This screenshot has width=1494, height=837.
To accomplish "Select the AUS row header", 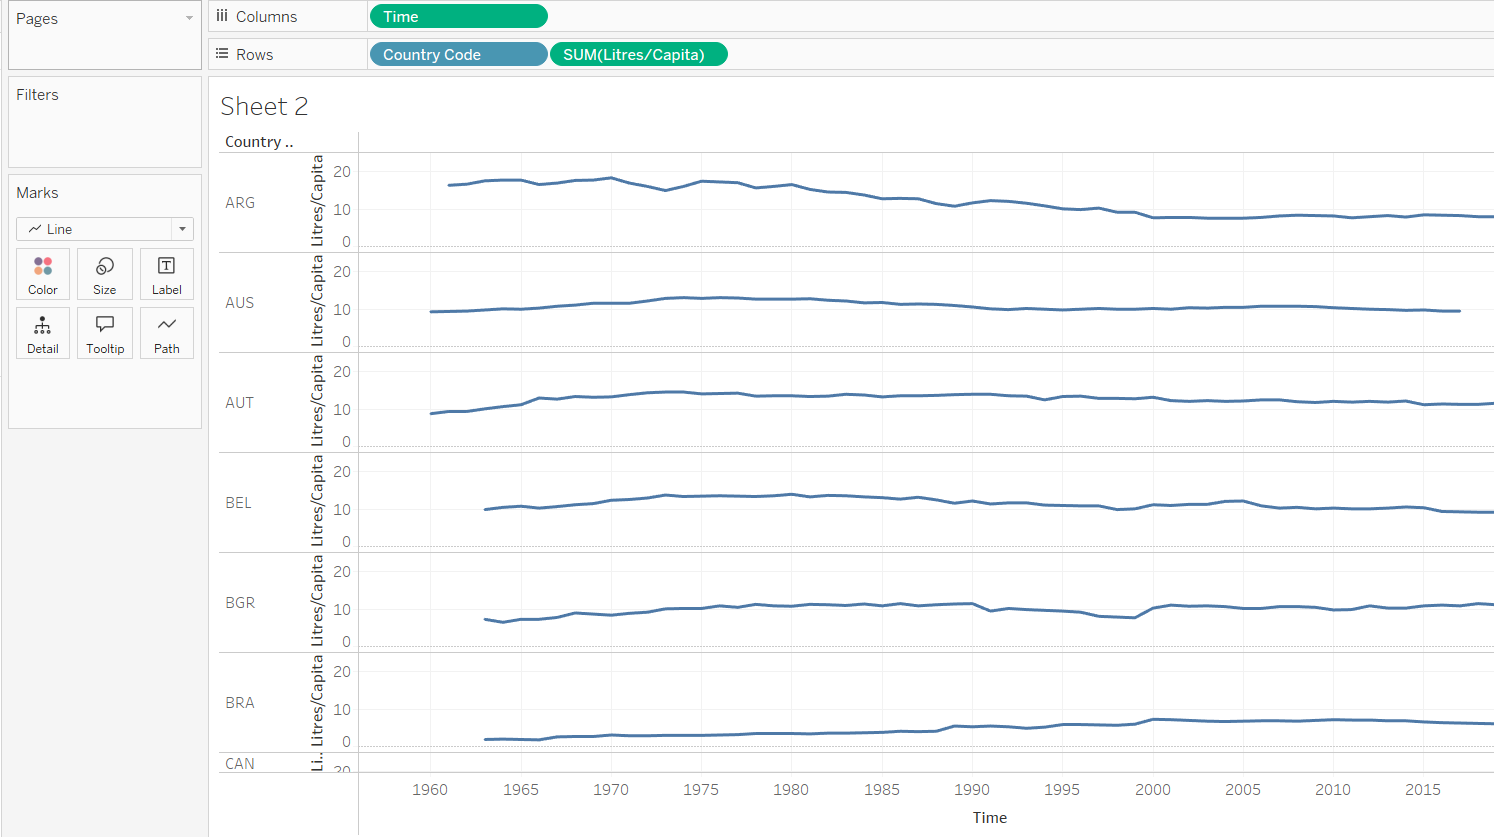I will click(240, 303).
